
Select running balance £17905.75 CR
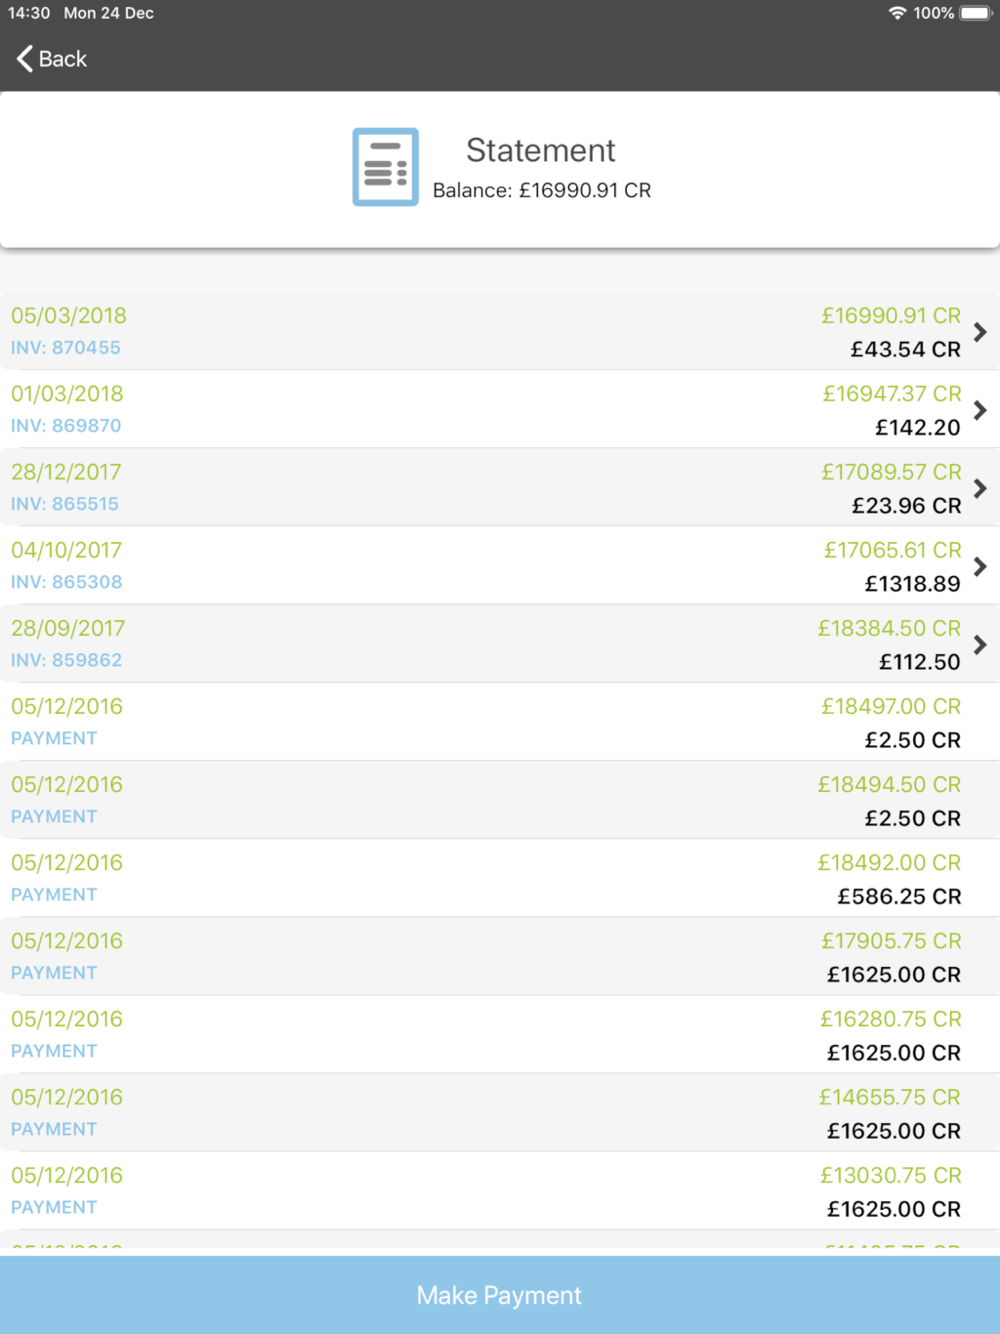pos(891,941)
